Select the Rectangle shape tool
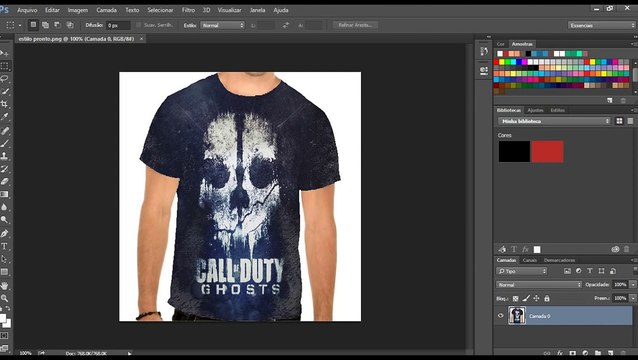The width and height of the screenshot is (638, 360). 4,272
